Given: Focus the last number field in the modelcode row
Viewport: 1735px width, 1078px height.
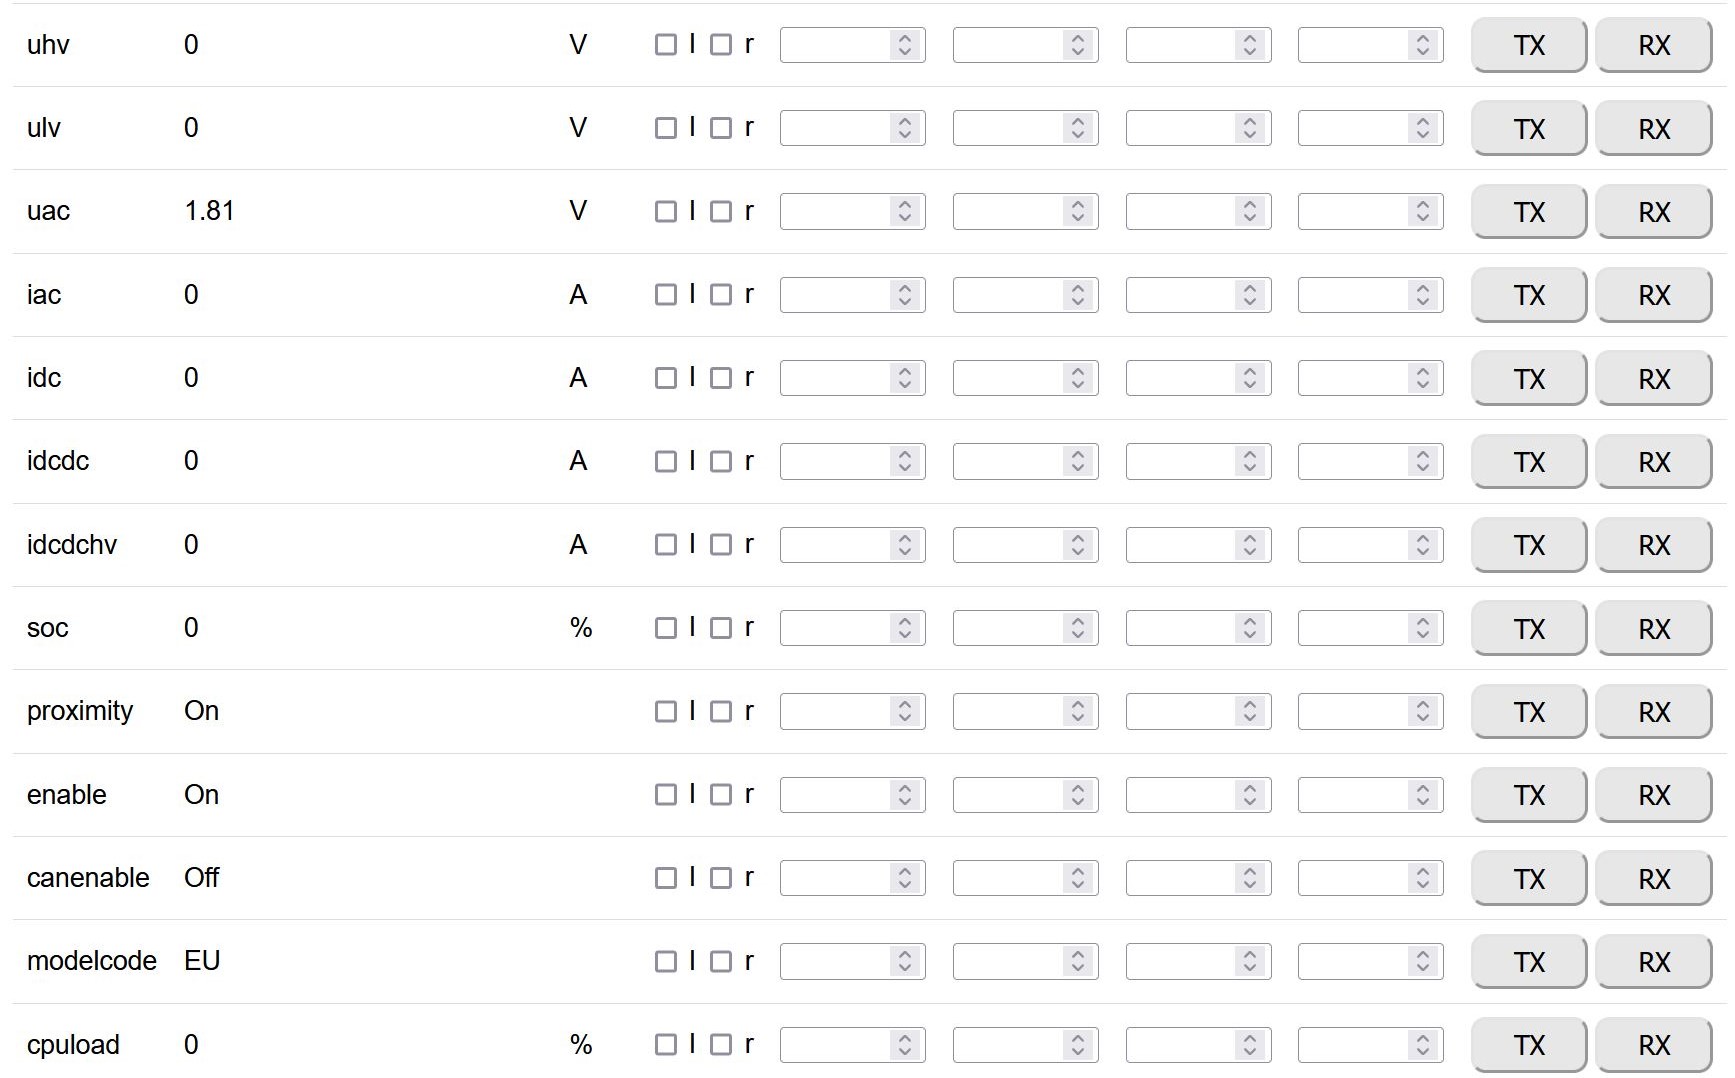Looking at the screenshot, I should pos(1353,962).
